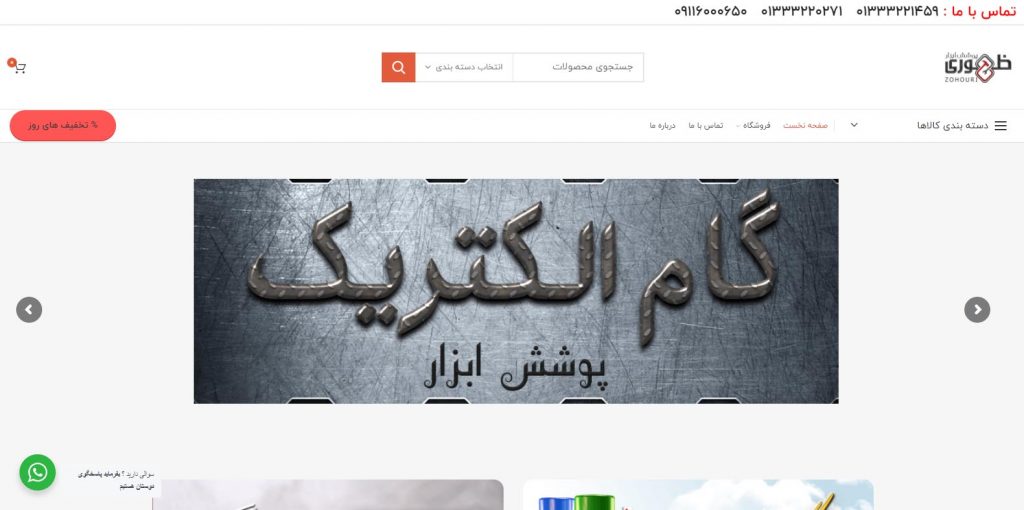Viewport: 1024px width, 510px height.
Task: Click phone number 01333221459
Action: (897, 12)
